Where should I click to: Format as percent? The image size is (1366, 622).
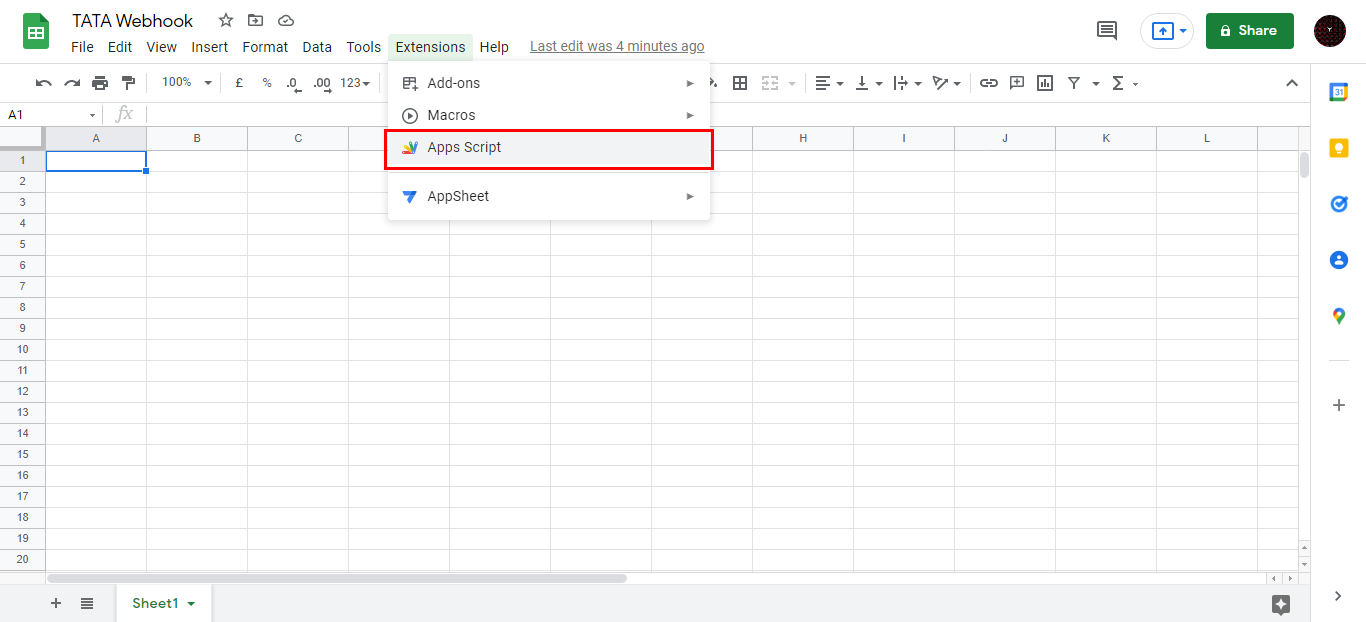click(x=267, y=83)
